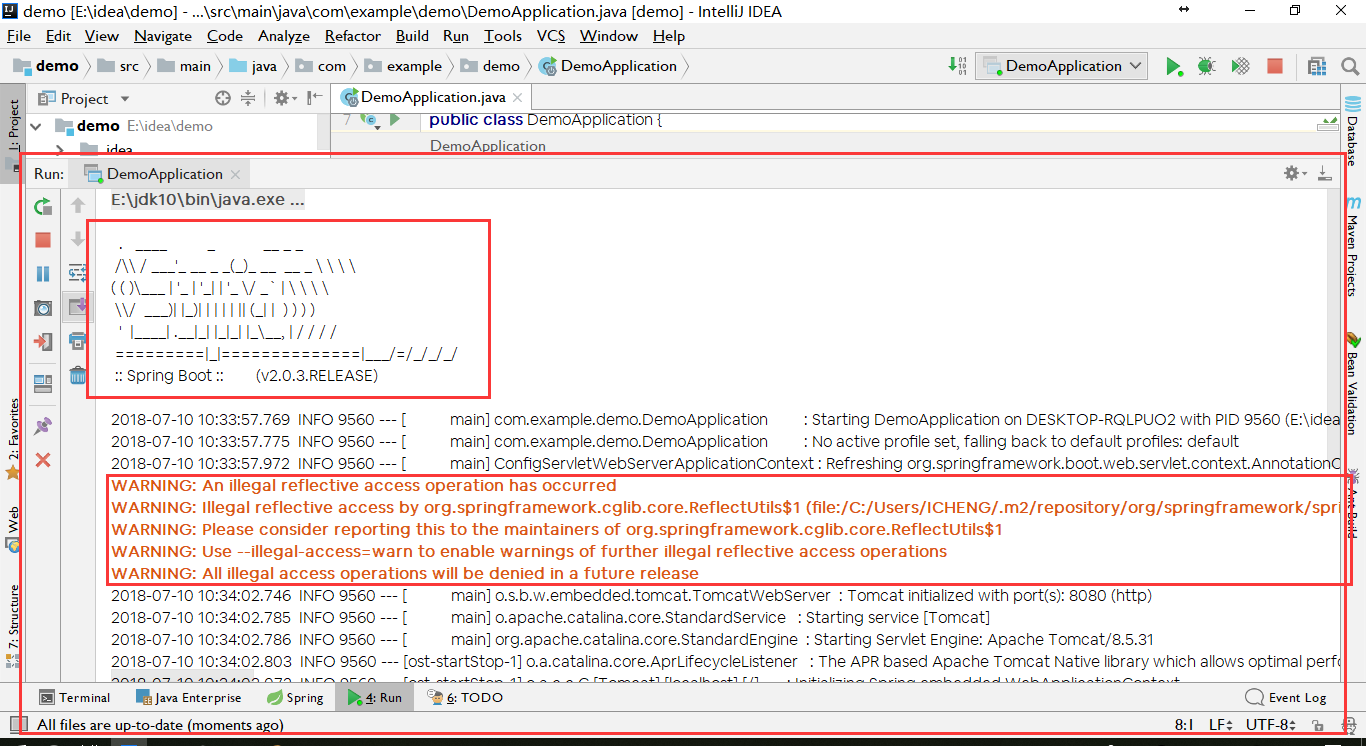The height and width of the screenshot is (746, 1366).
Task: Open Project panel gear settings menu
Action: tap(284, 98)
